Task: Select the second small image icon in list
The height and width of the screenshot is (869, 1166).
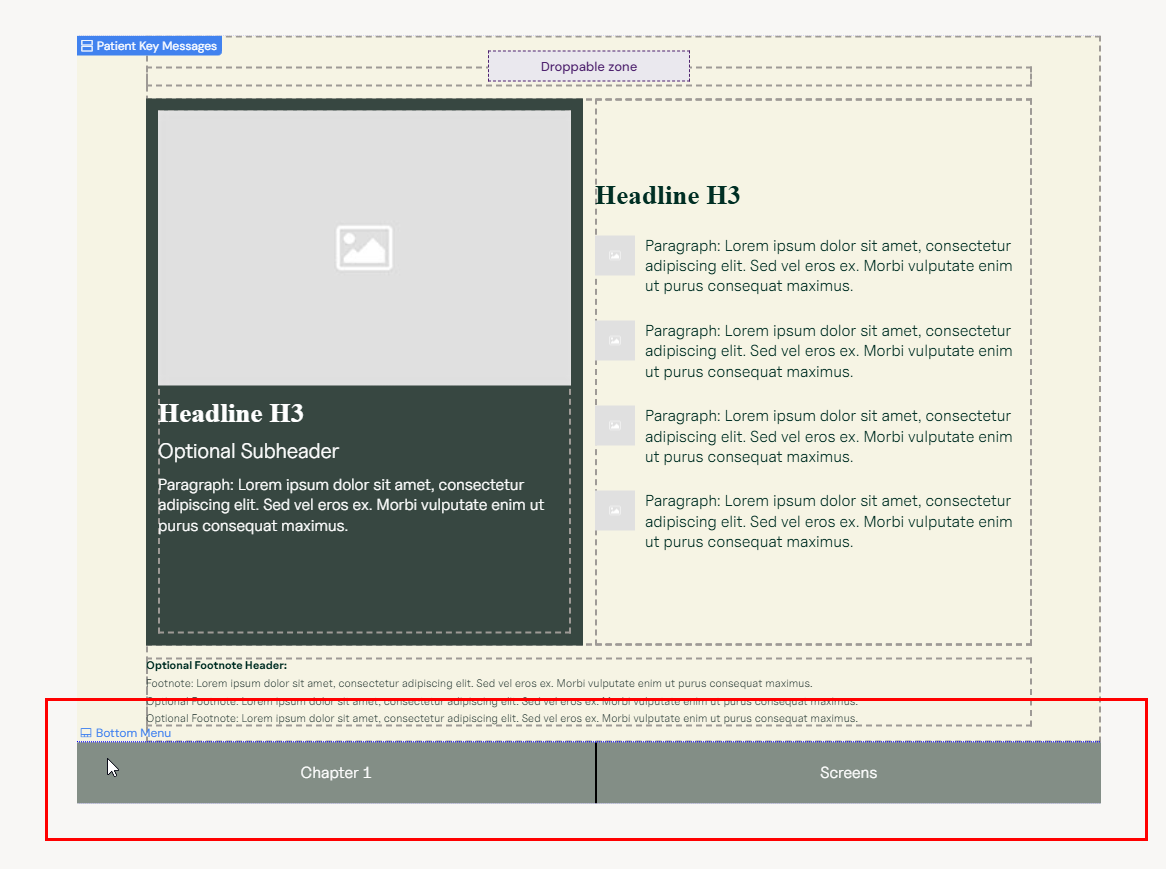Action: coord(615,341)
